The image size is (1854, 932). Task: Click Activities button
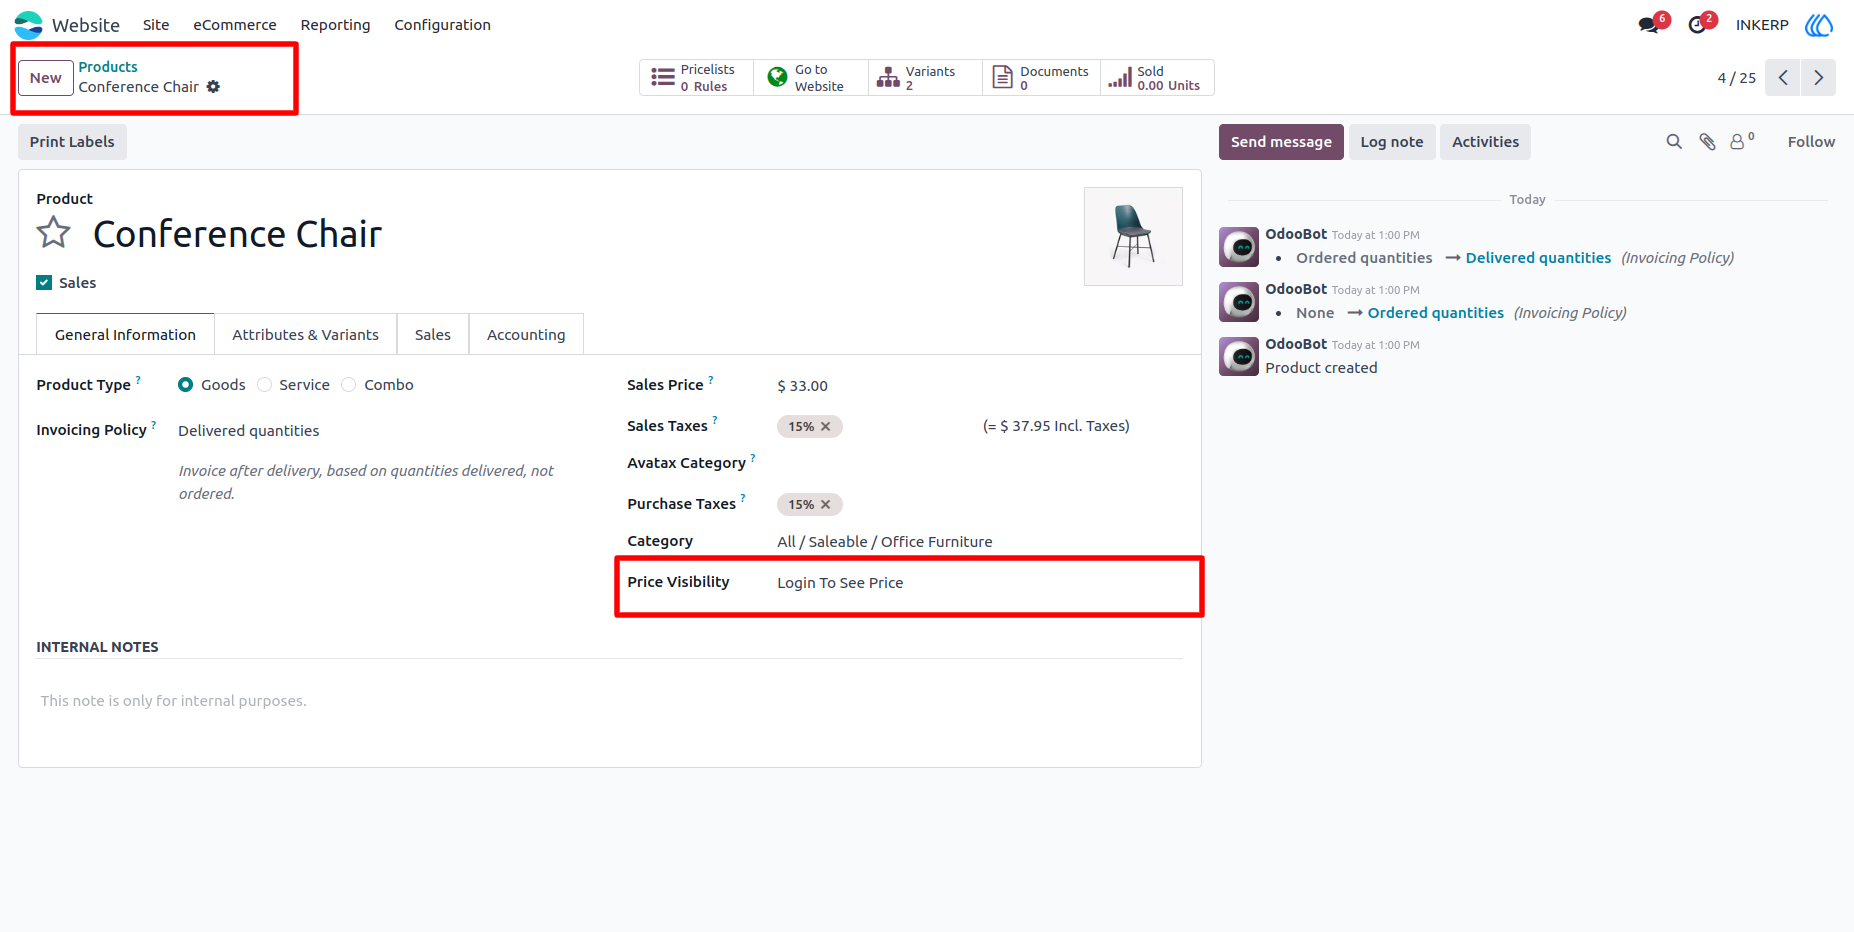[x=1485, y=142]
